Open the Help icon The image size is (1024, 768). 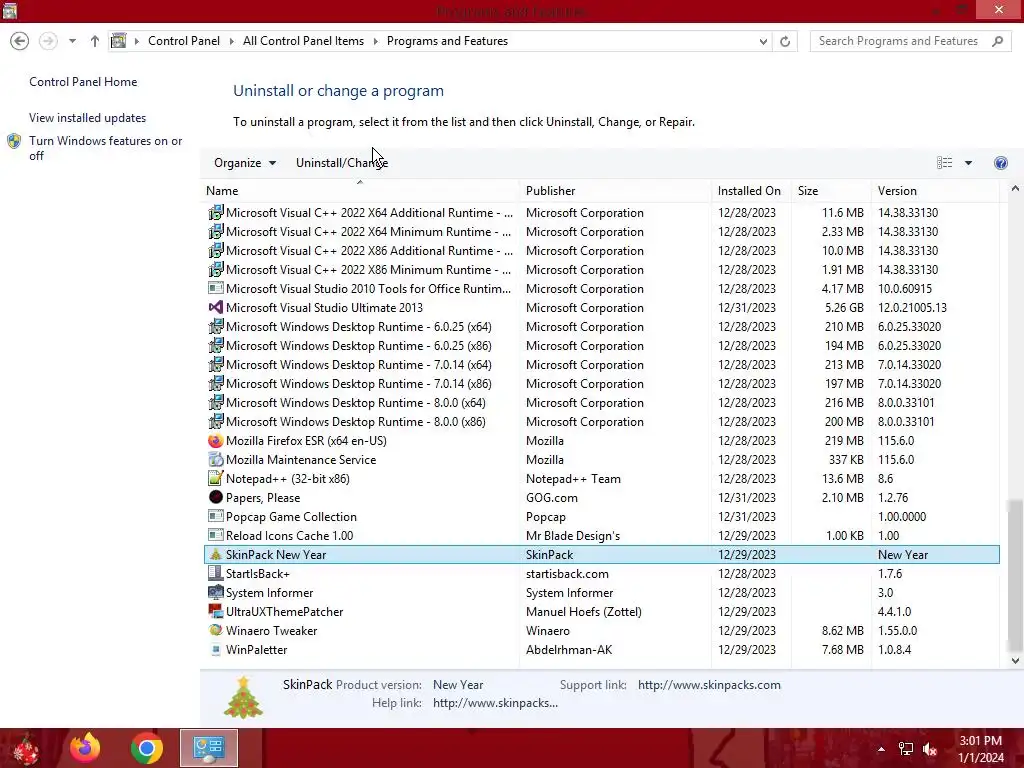(1000, 163)
